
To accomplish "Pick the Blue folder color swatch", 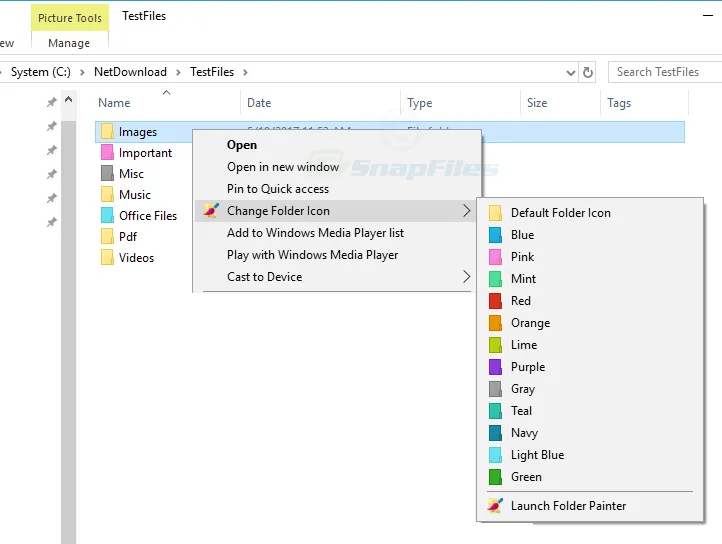I will (495, 235).
